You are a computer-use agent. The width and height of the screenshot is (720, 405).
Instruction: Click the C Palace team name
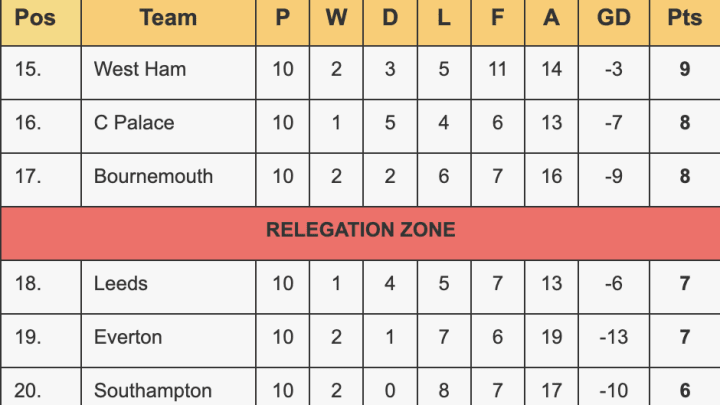point(134,123)
